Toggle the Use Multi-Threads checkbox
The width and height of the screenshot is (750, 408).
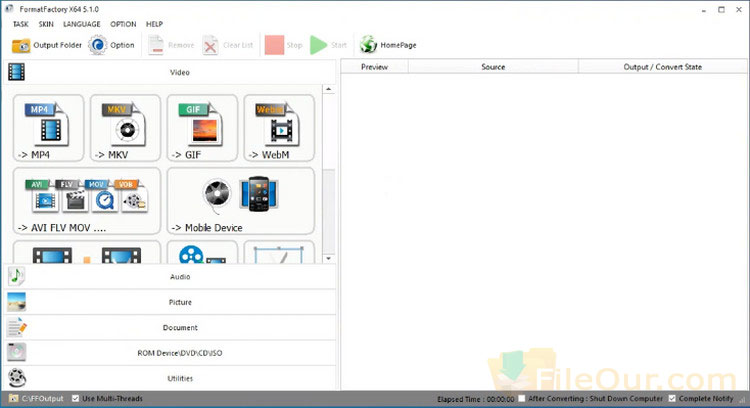point(75,398)
